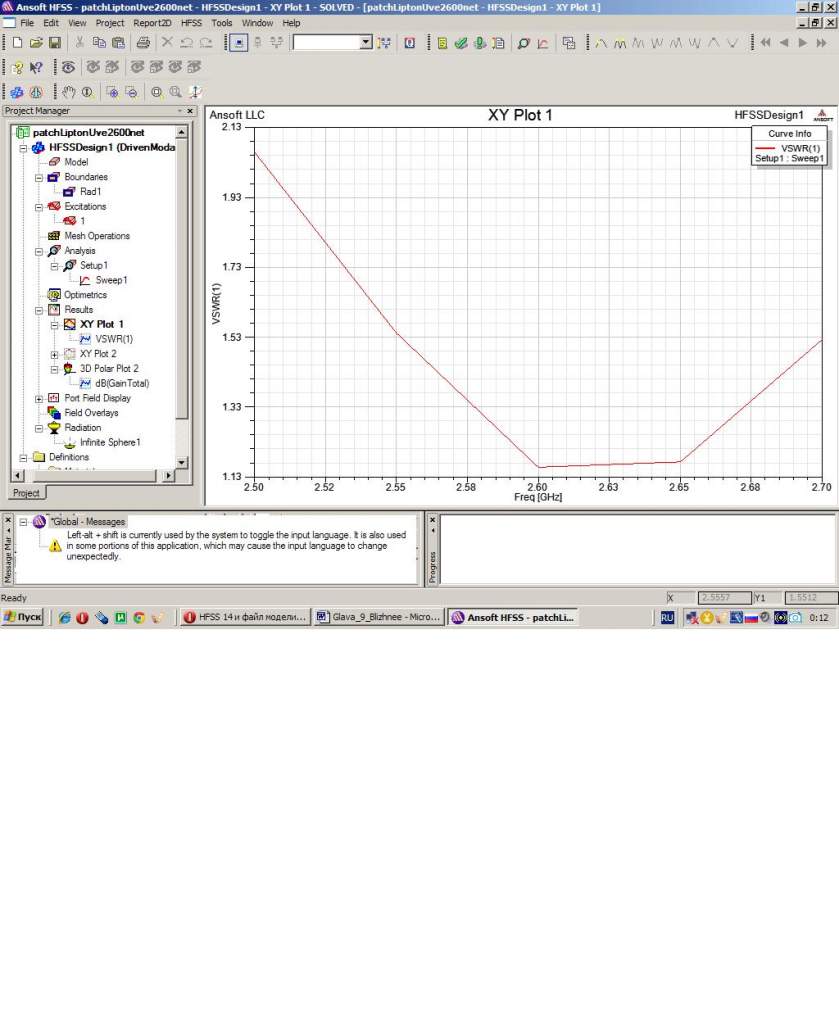Select the Rad1 boundary item
Screen dimensions: 839x1024
click(x=90, y=192)
